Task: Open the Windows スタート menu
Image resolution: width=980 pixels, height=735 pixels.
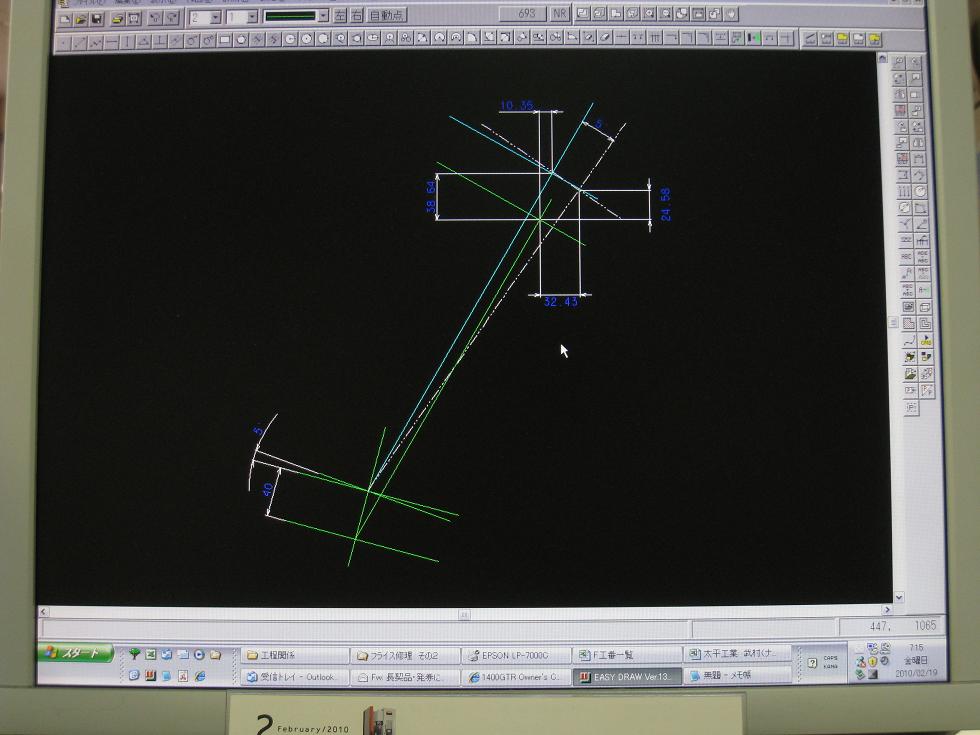Action: pos(76,654)
